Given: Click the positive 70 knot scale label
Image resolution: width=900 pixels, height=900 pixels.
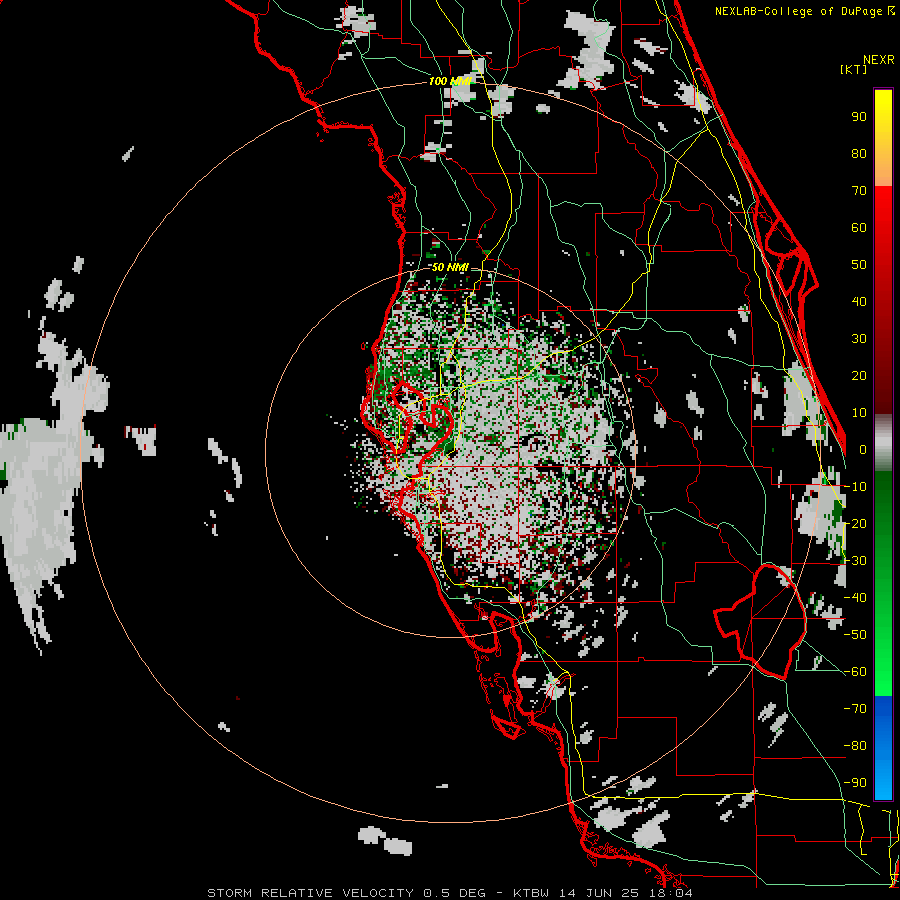Looking at the screenshot, I should coord(859,191).
